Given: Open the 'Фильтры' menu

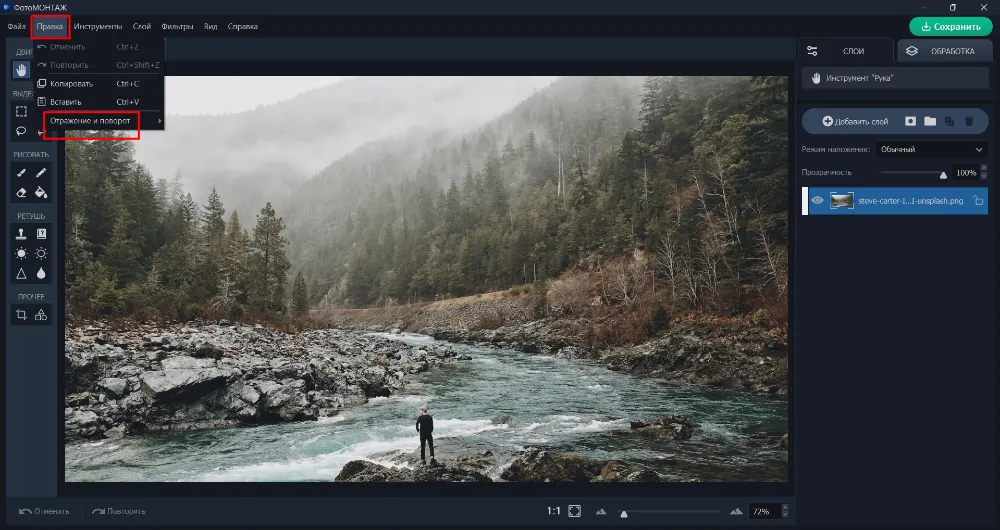Looking at the screenshot, I should [x=177, y=27].
